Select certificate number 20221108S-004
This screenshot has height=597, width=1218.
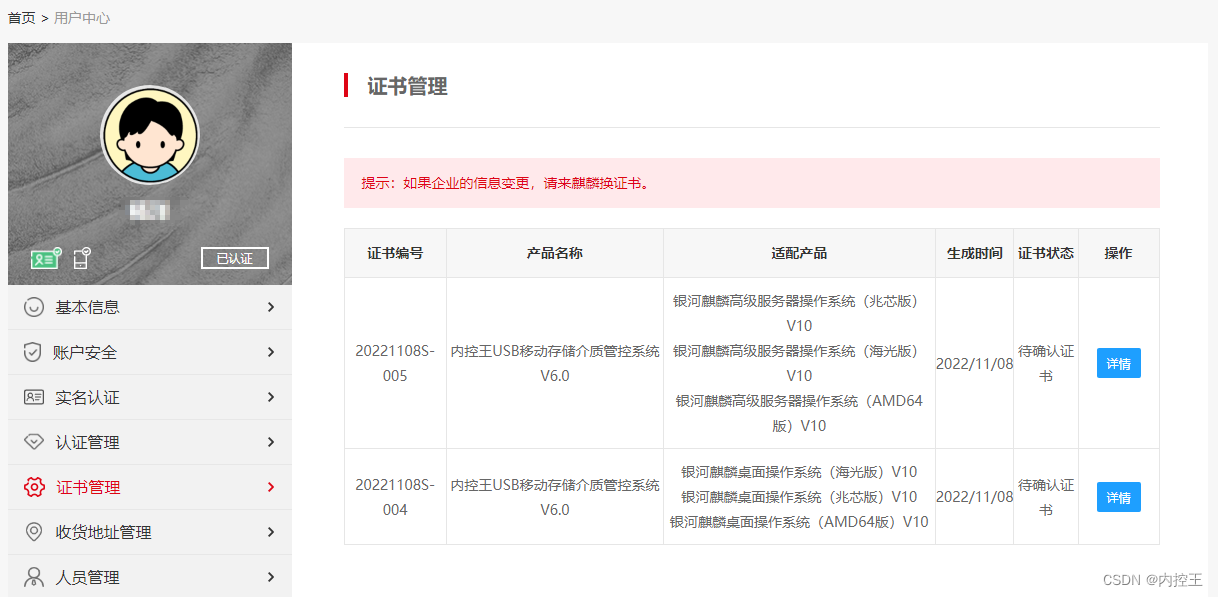pos(395,497)
